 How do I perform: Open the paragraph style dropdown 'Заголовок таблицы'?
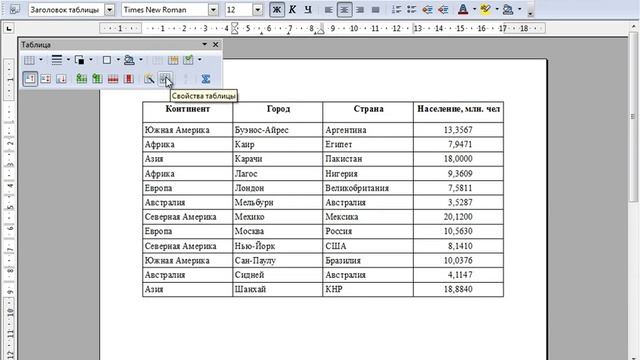109,9
